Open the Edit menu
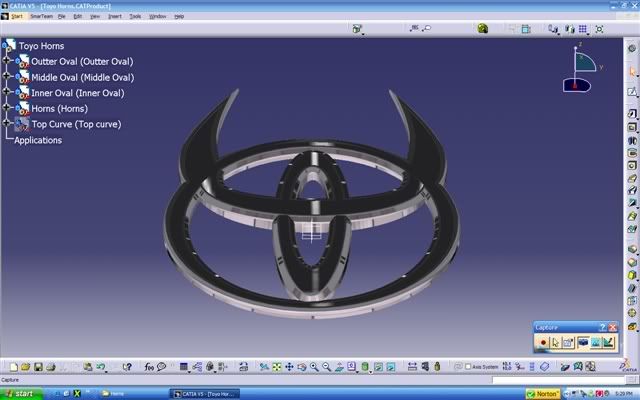The height and width of the screenshot is (400, 640). pos(78,16)
